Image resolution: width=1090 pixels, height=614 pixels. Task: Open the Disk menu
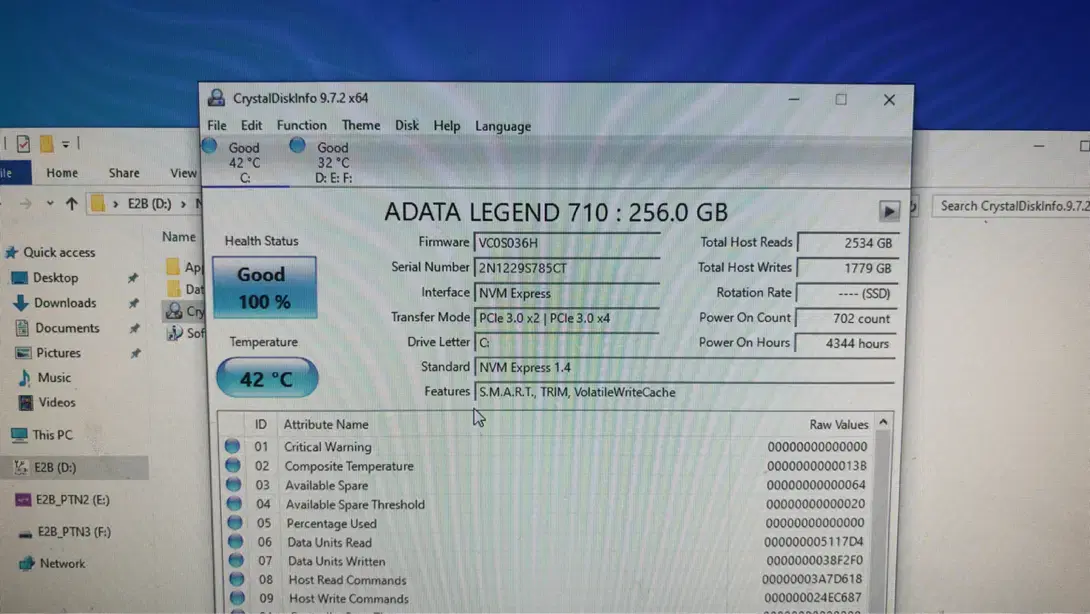click(407, 126)
